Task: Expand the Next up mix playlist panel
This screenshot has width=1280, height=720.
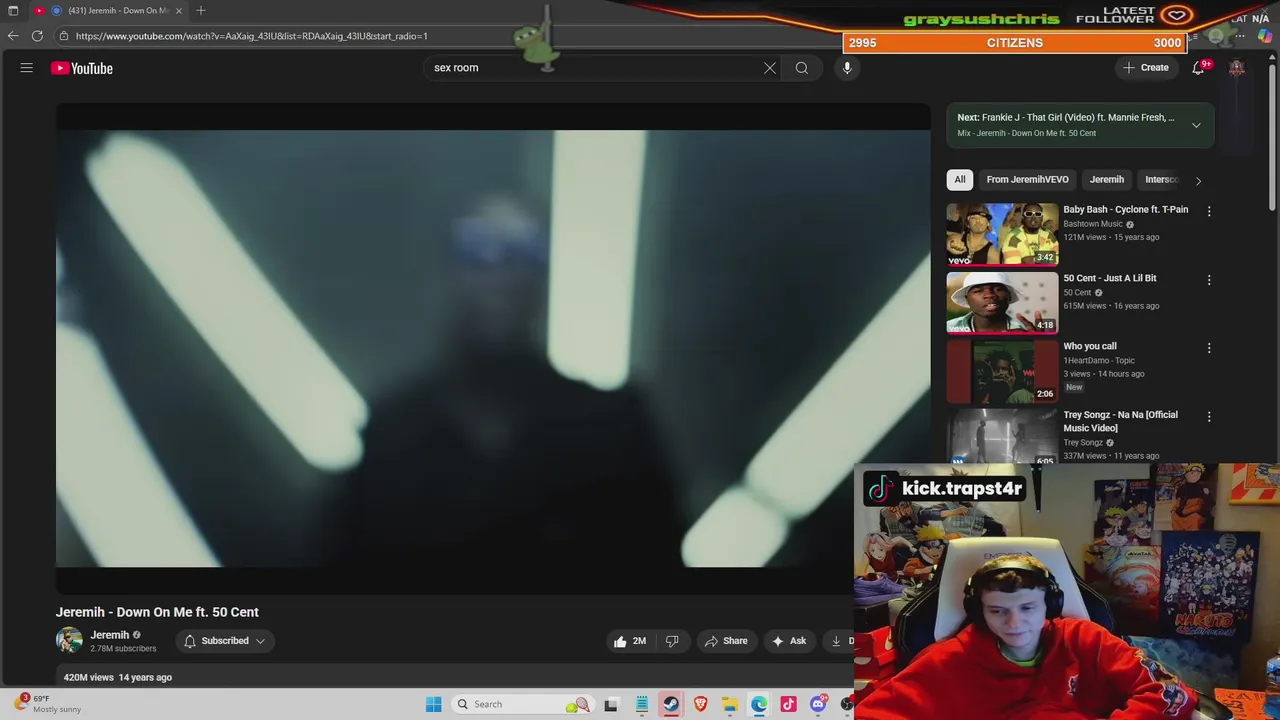Action: click(x=1196, y=125)
